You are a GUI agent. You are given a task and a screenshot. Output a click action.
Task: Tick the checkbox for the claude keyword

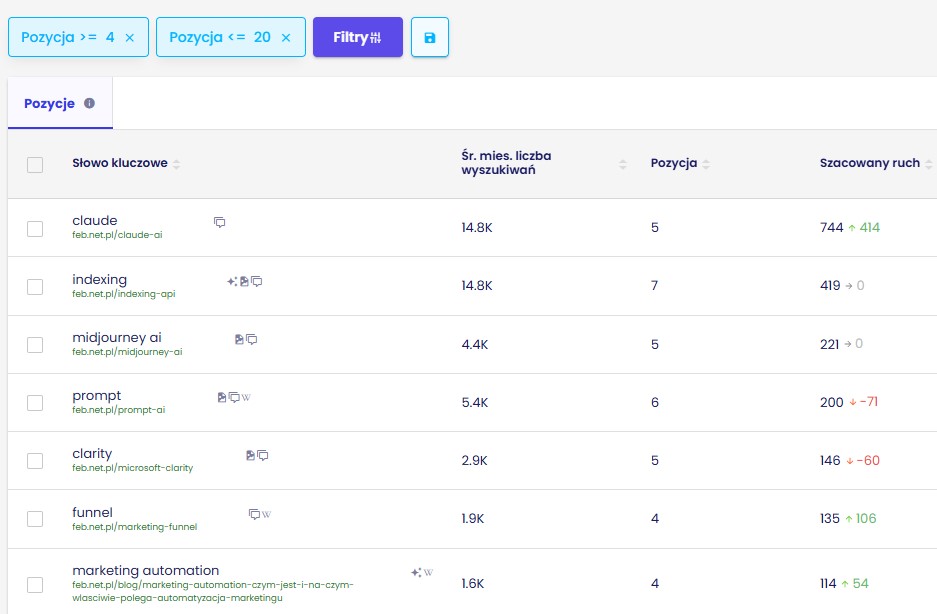click(35, 228)
